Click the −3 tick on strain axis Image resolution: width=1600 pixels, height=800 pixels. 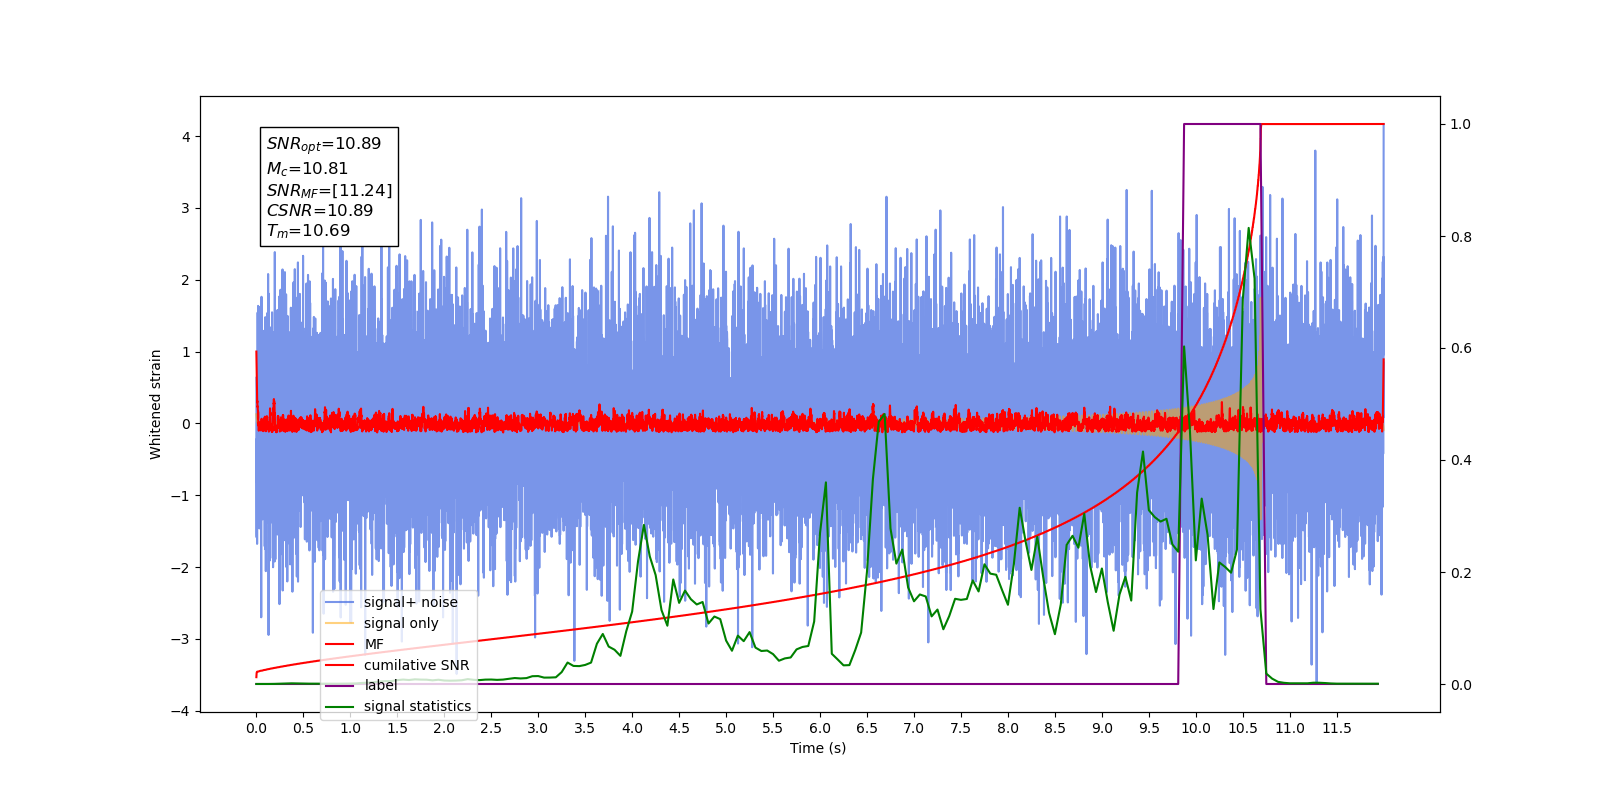pyautogui.click(x=181, y=639)
